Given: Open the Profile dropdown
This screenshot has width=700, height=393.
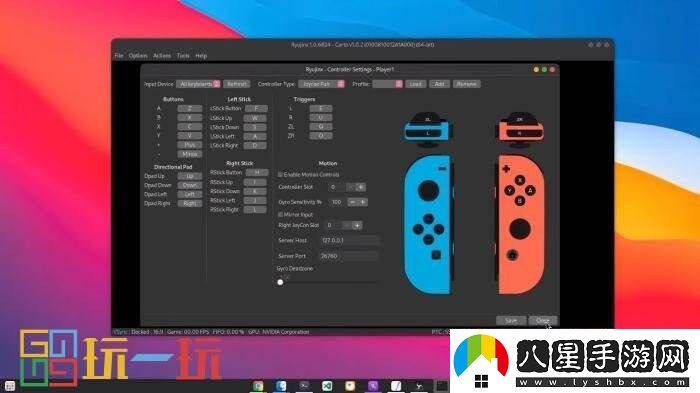Looking at the screenshot, I should coord(387,84).
